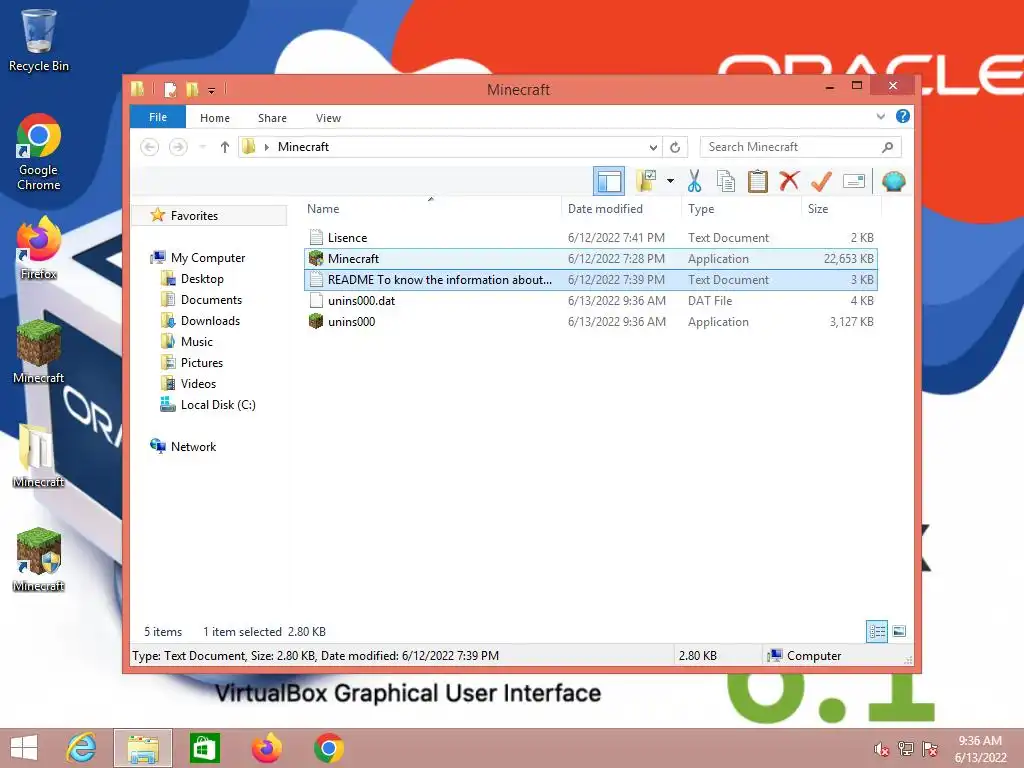Viewport: 1024px width, 768px height.
Task: Open the blue Help question mark
Action: tap(903, 116)
